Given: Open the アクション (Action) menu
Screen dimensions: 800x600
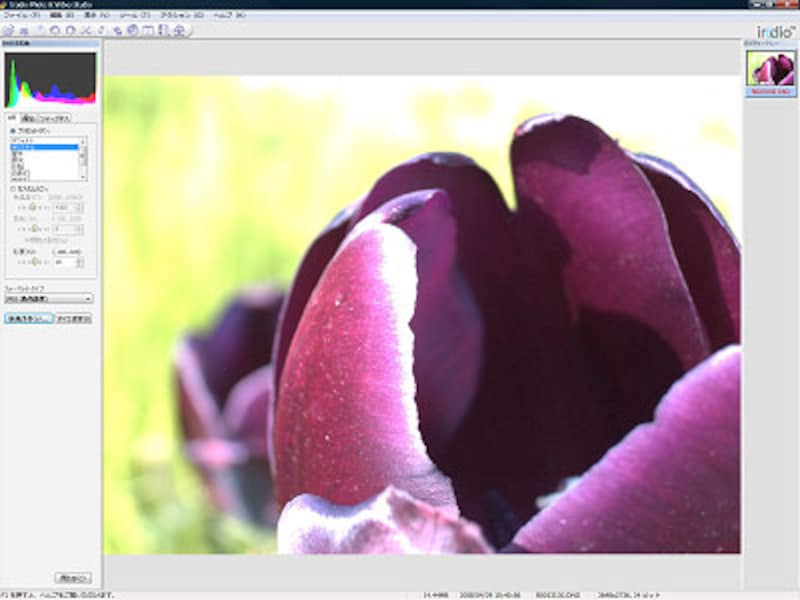Looking at the screenshot, I should 182,15.
